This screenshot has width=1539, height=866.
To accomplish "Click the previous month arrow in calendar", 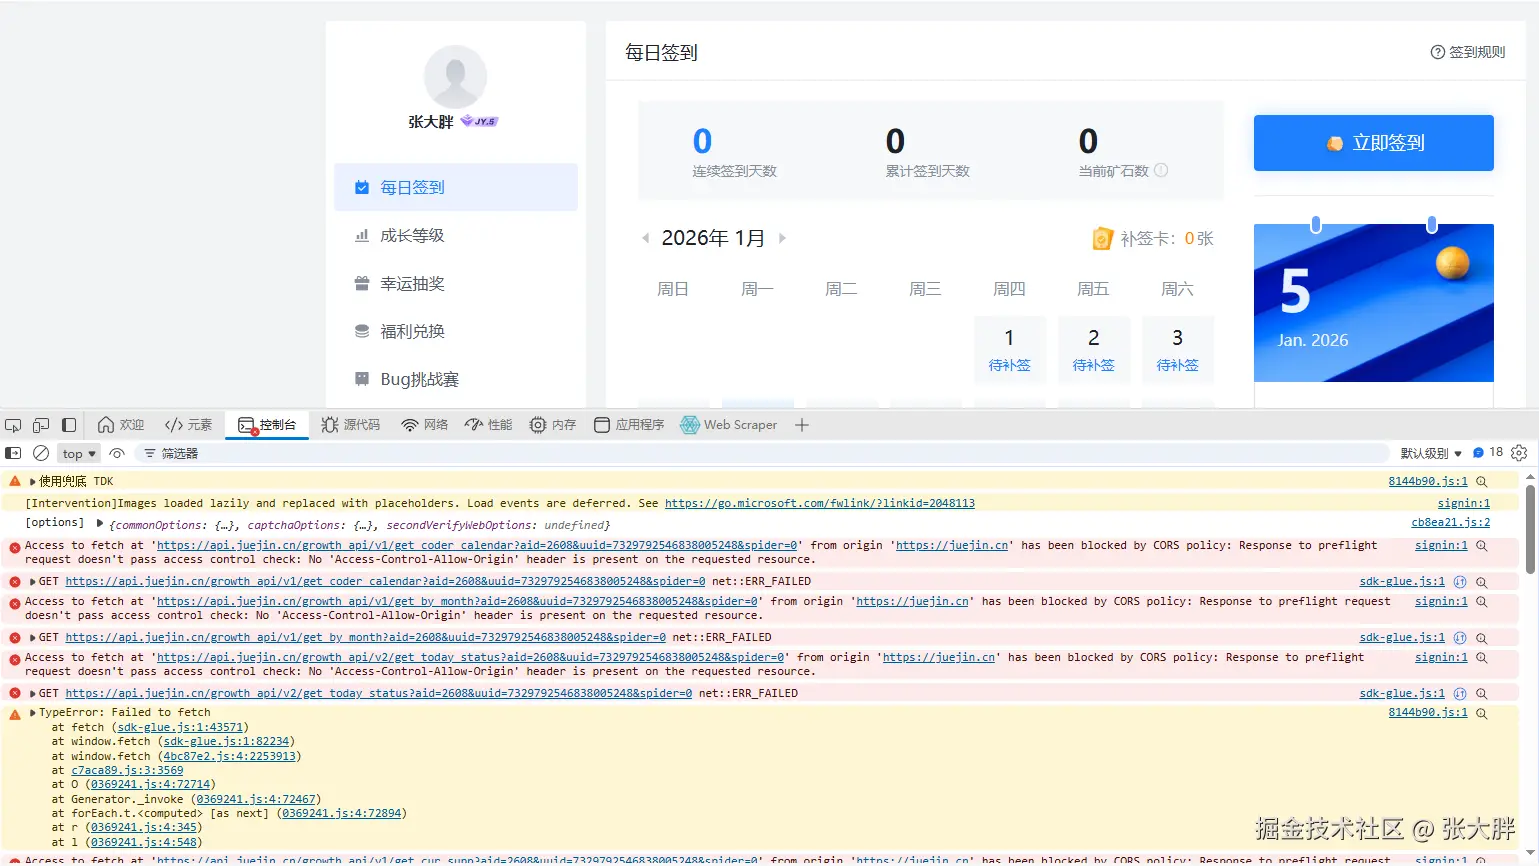I will point(646,238).
